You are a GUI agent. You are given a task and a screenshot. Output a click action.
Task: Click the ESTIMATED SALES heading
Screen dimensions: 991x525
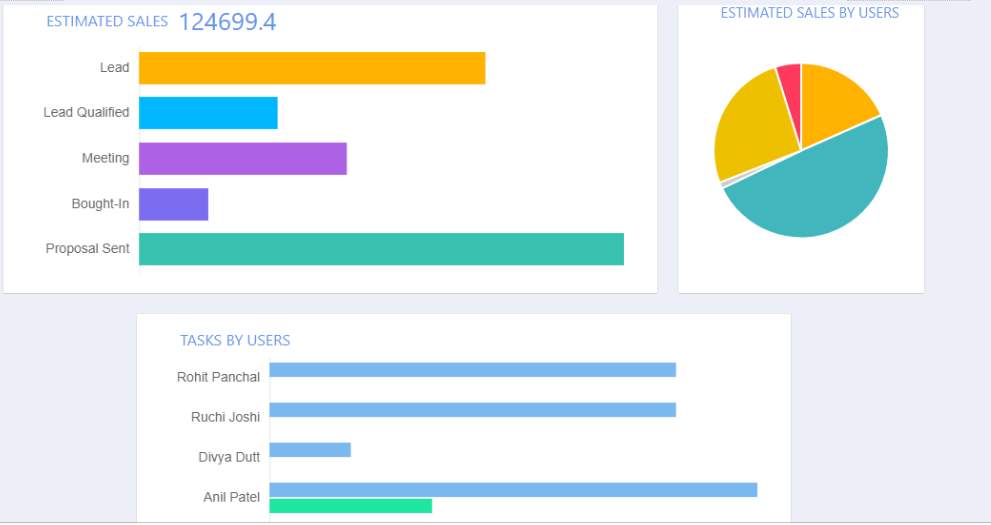107,21
